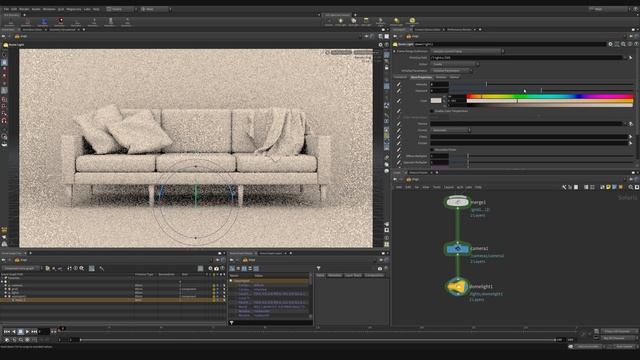Viewport: 640px width, 360px height.
Task: Click the Area Light shelf tool
Action: [366, 22]
